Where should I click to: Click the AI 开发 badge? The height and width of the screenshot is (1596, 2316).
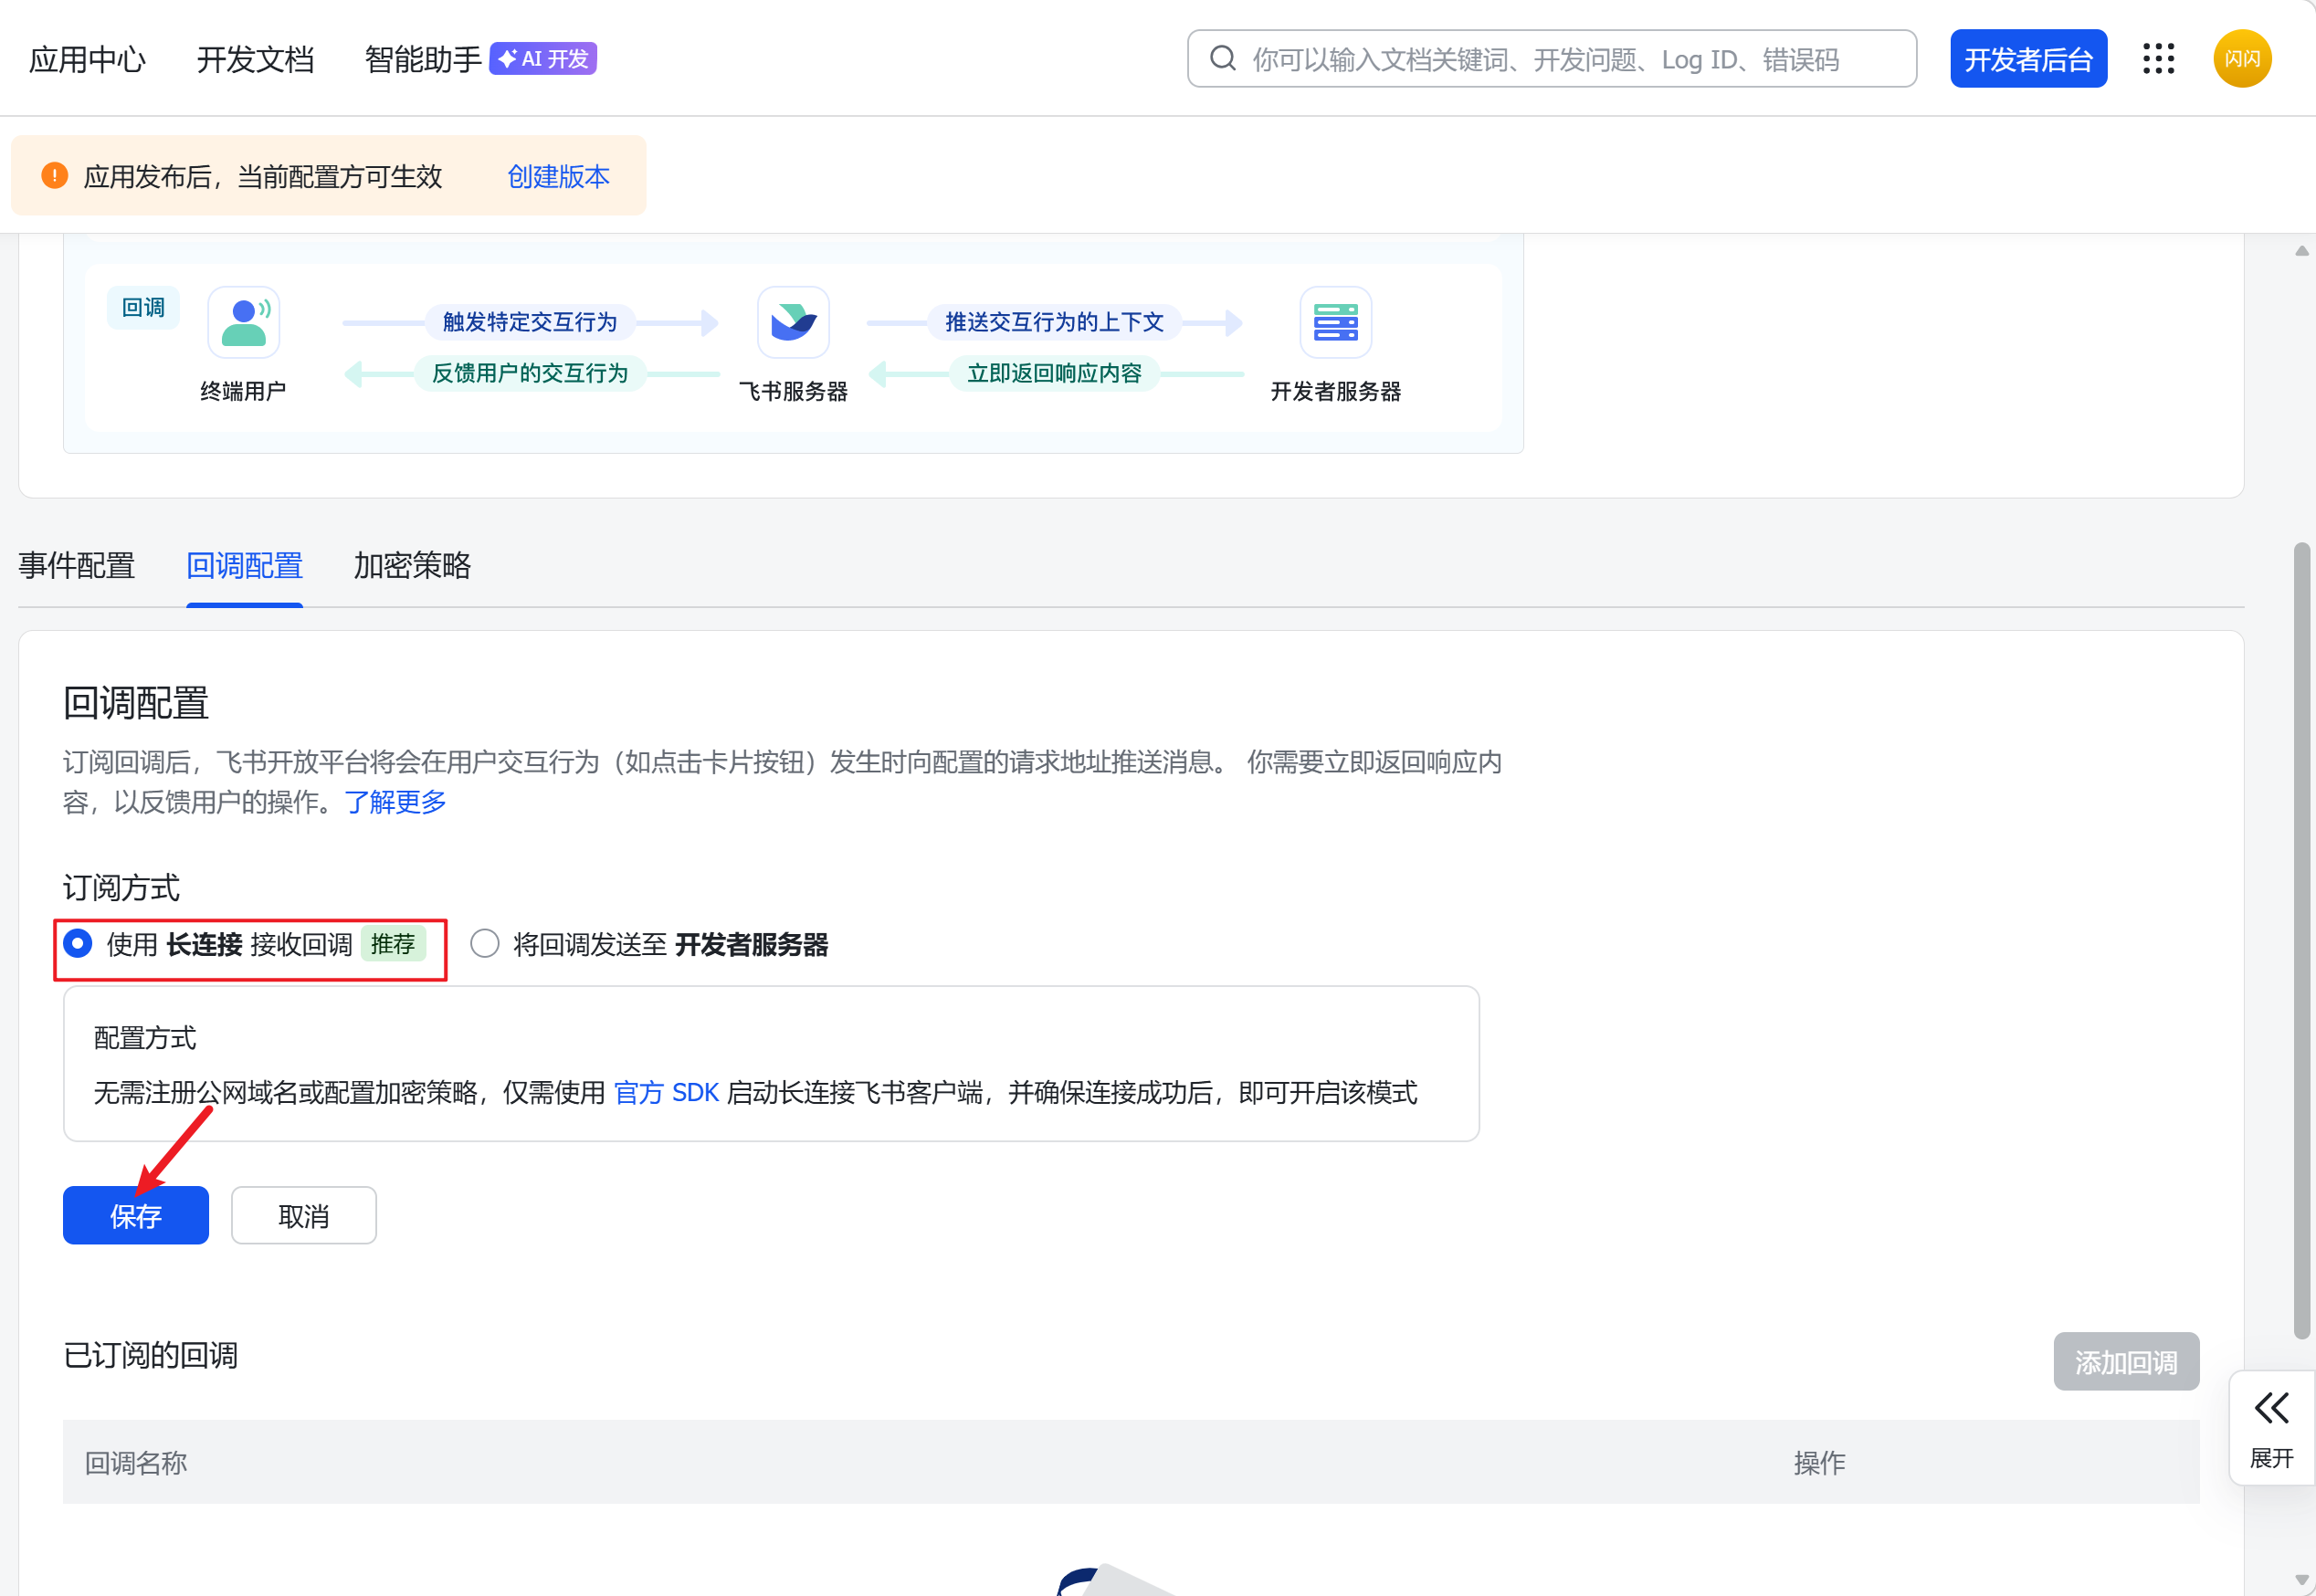543,58
